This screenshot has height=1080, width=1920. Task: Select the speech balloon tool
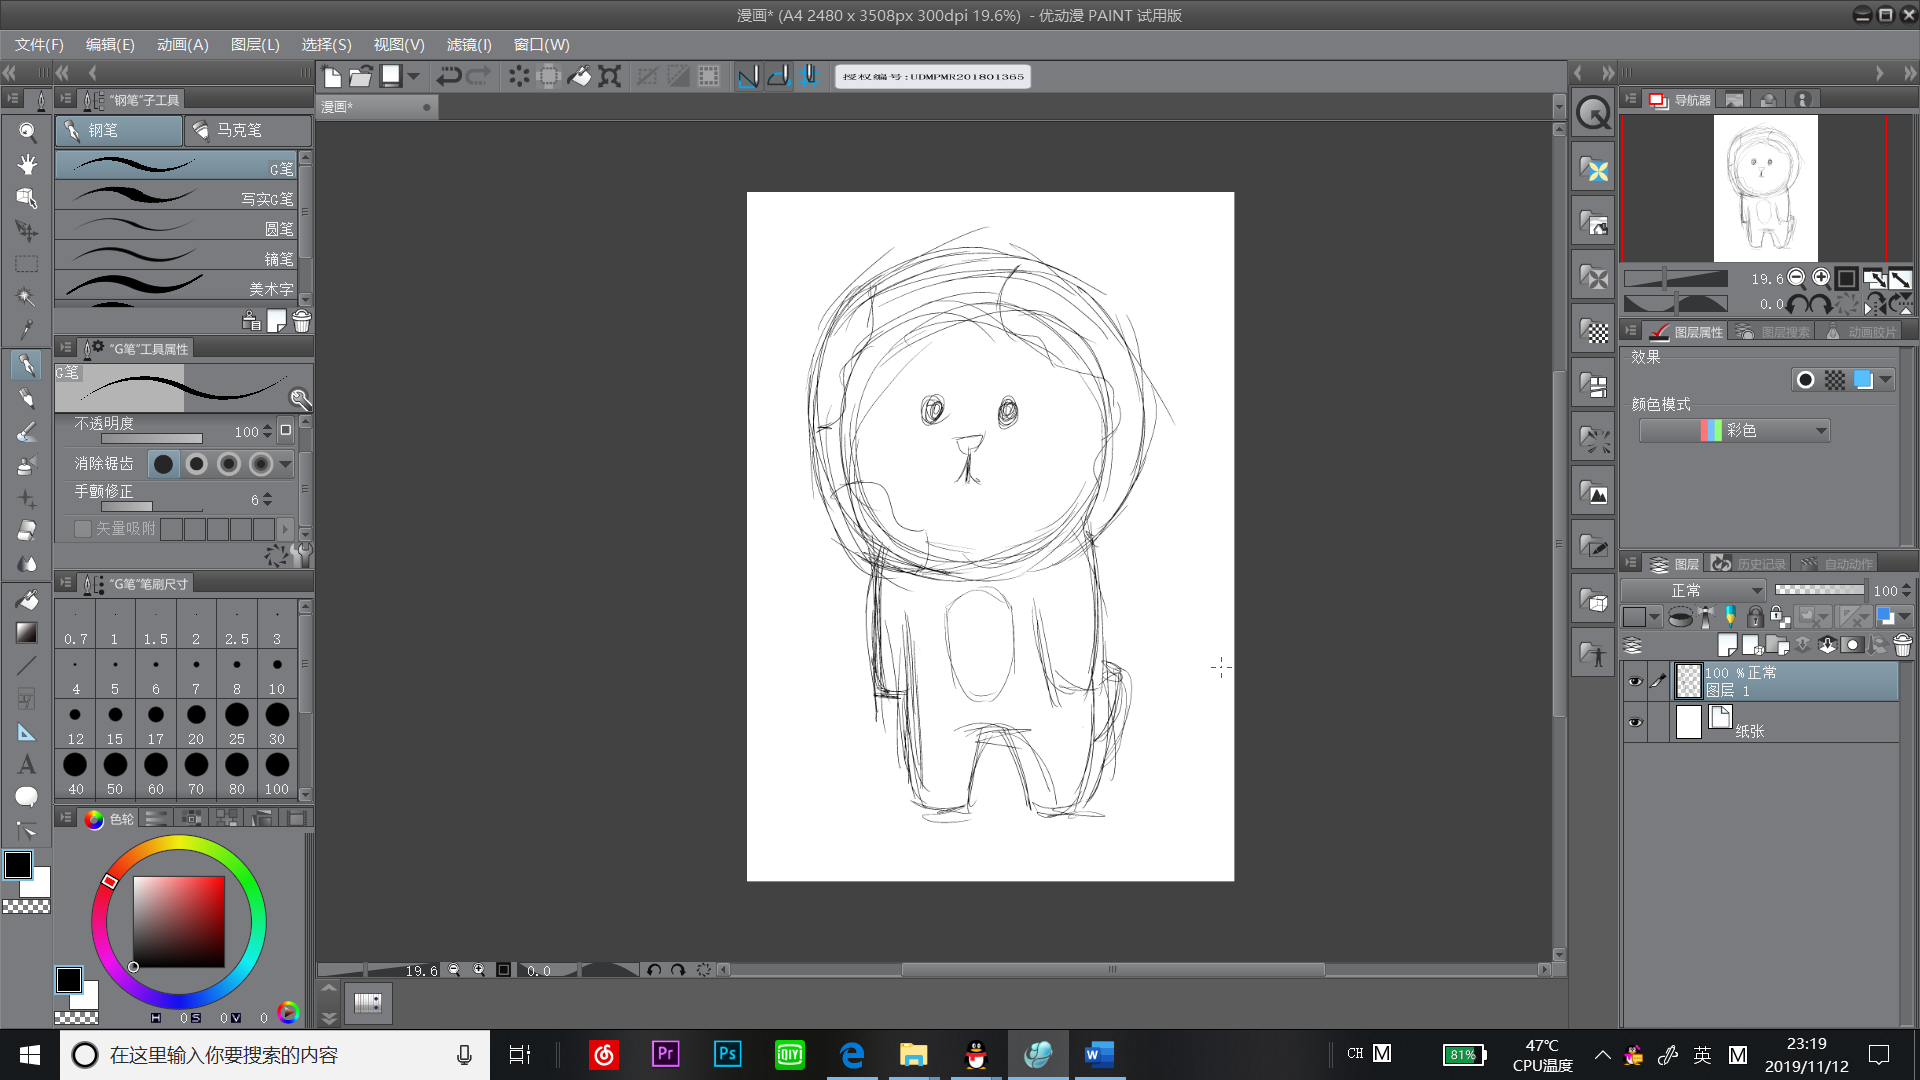(27, 797)
